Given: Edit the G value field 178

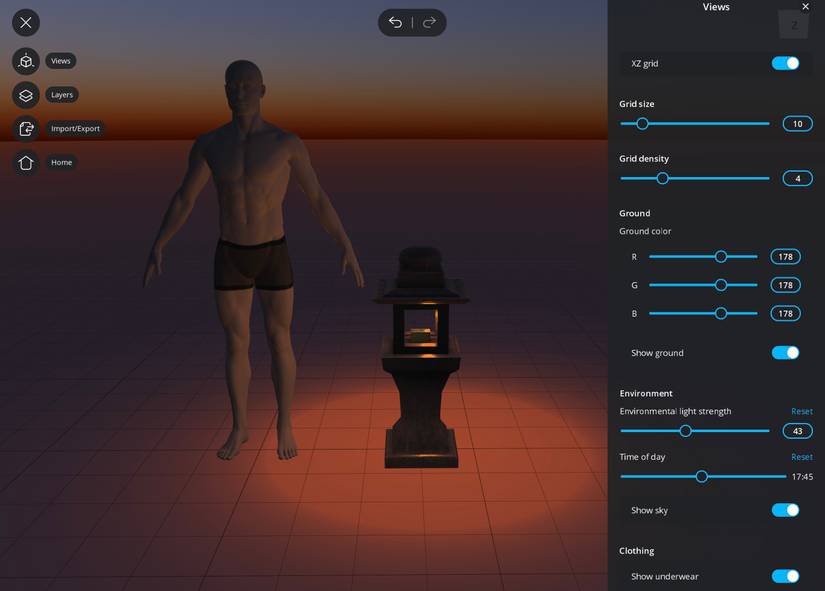Looking at the screenshot, I should [786, 285].
